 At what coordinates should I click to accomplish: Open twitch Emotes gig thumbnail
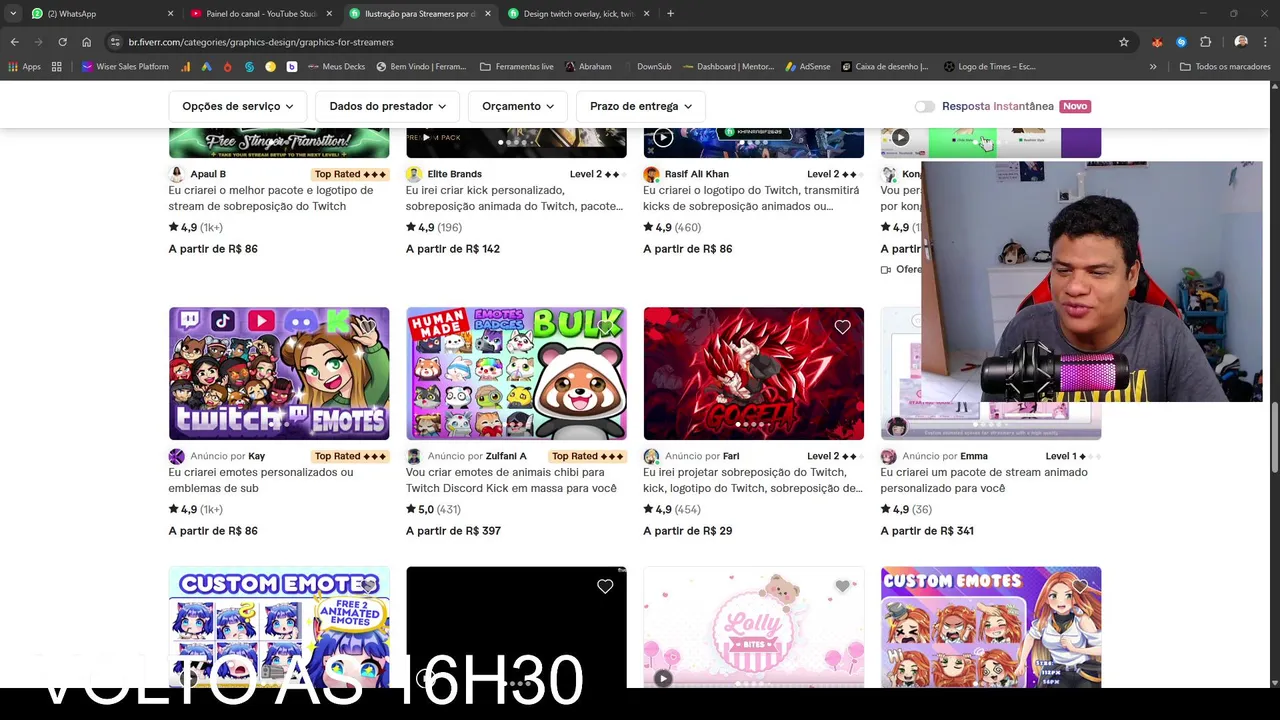click(x=279, y=373)
